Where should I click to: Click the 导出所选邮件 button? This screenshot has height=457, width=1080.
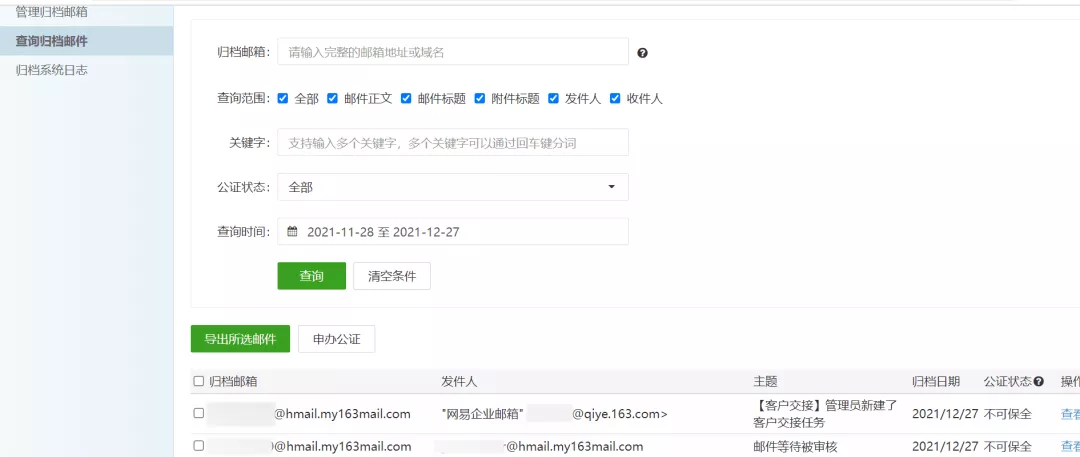(240, 339)
